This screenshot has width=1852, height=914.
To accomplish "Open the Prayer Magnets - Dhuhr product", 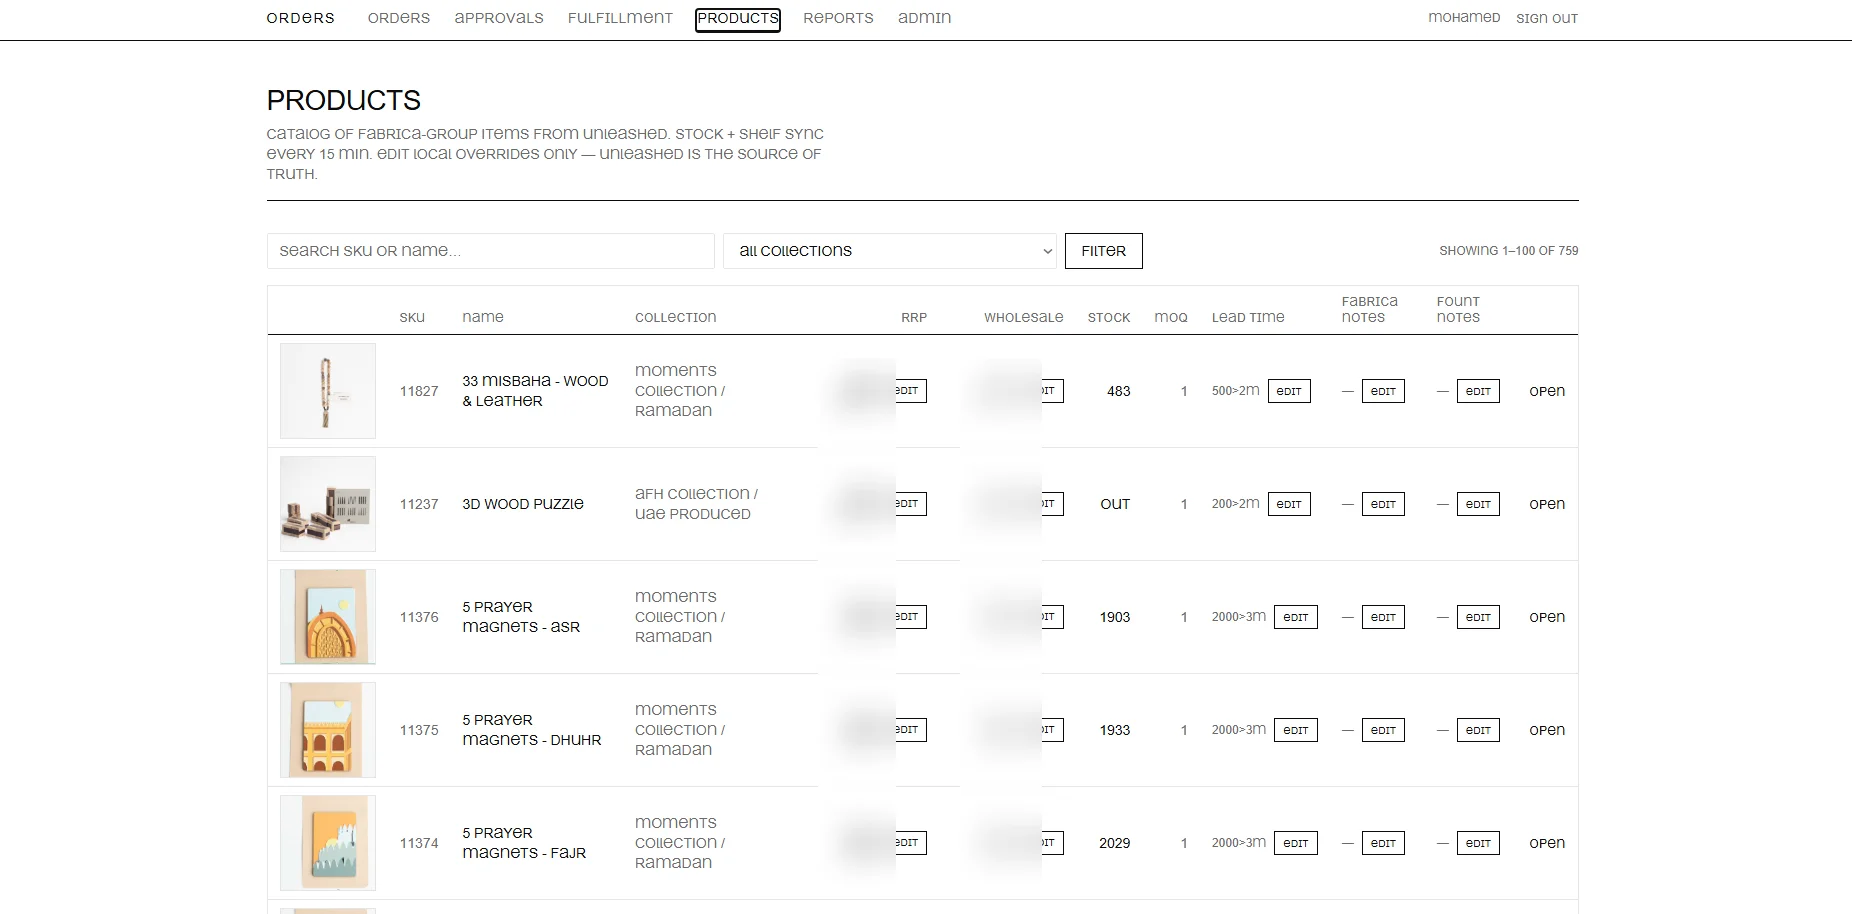I will [1547, 730].
